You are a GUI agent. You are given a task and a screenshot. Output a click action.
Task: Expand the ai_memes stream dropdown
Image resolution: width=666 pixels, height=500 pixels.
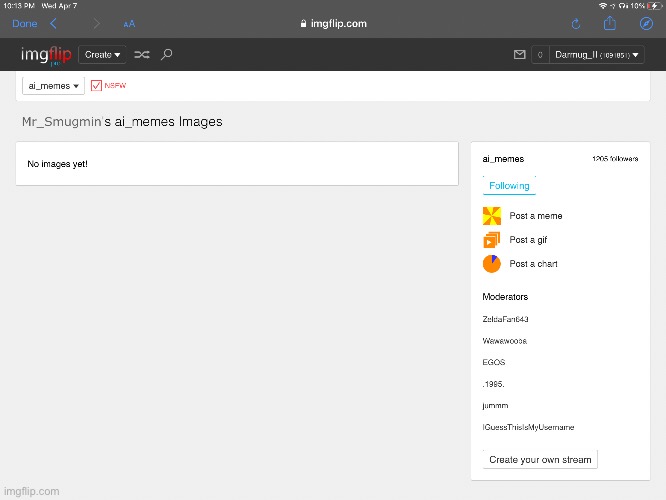[x=53, y=86]
